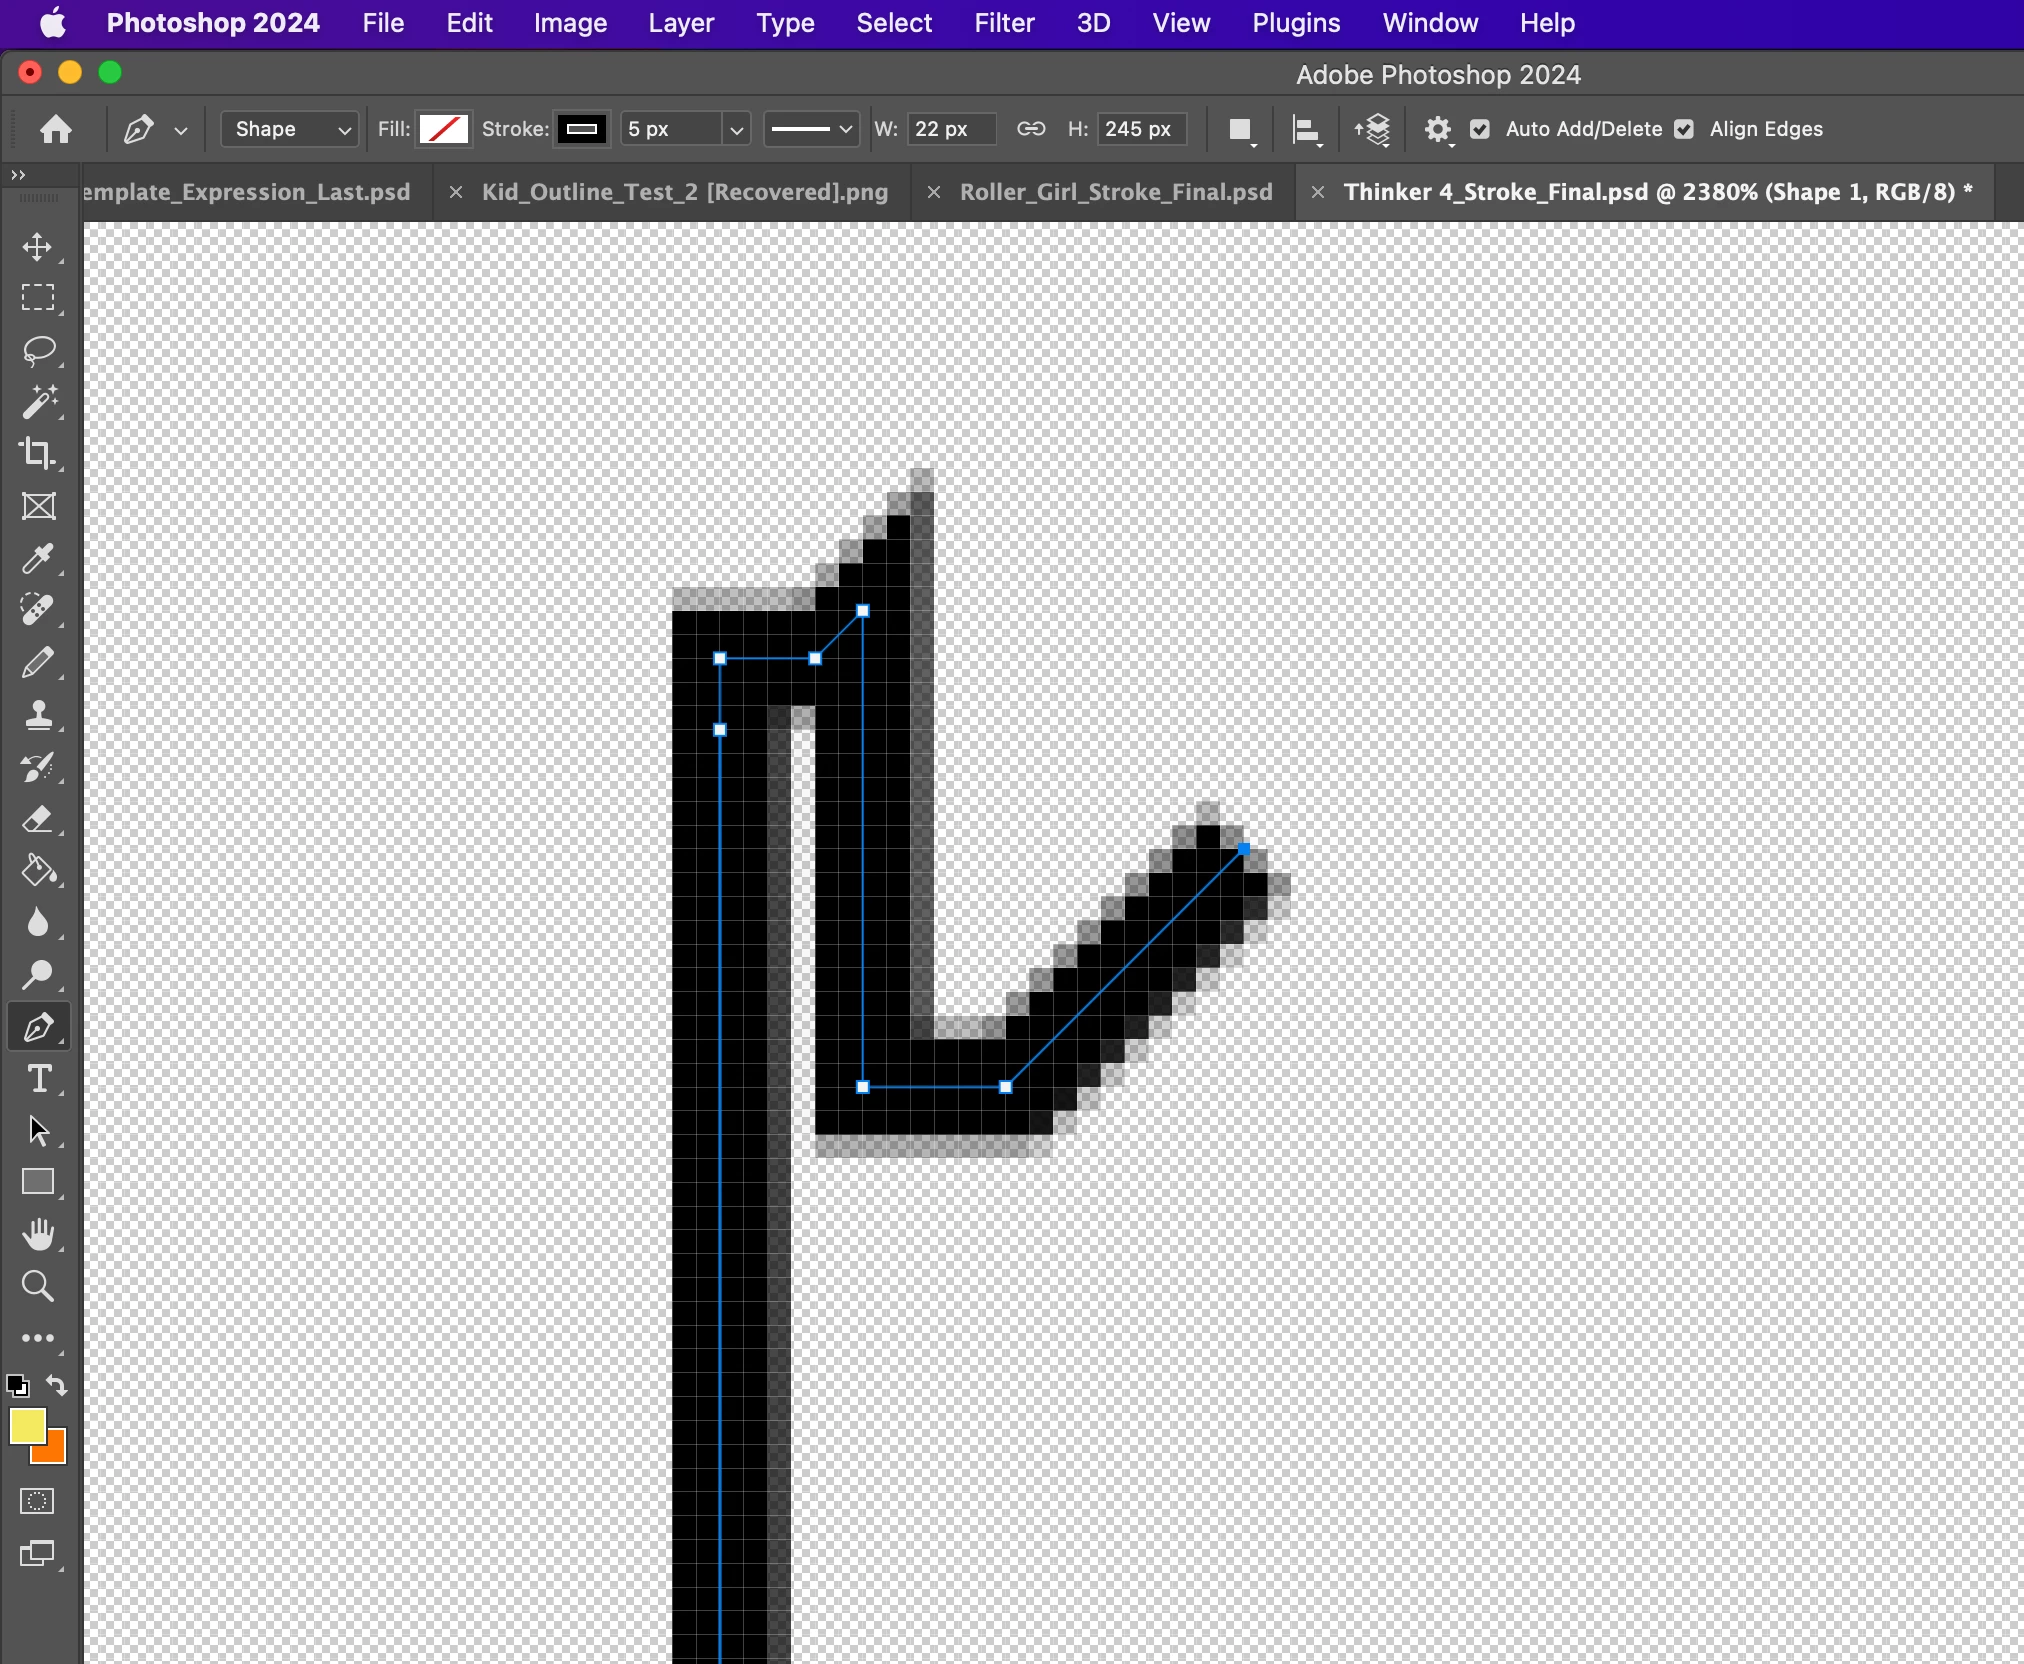This screenshot has height=1664, width=2024.
Task: Open the stroke line style dropdown
Action: (811, 129)
